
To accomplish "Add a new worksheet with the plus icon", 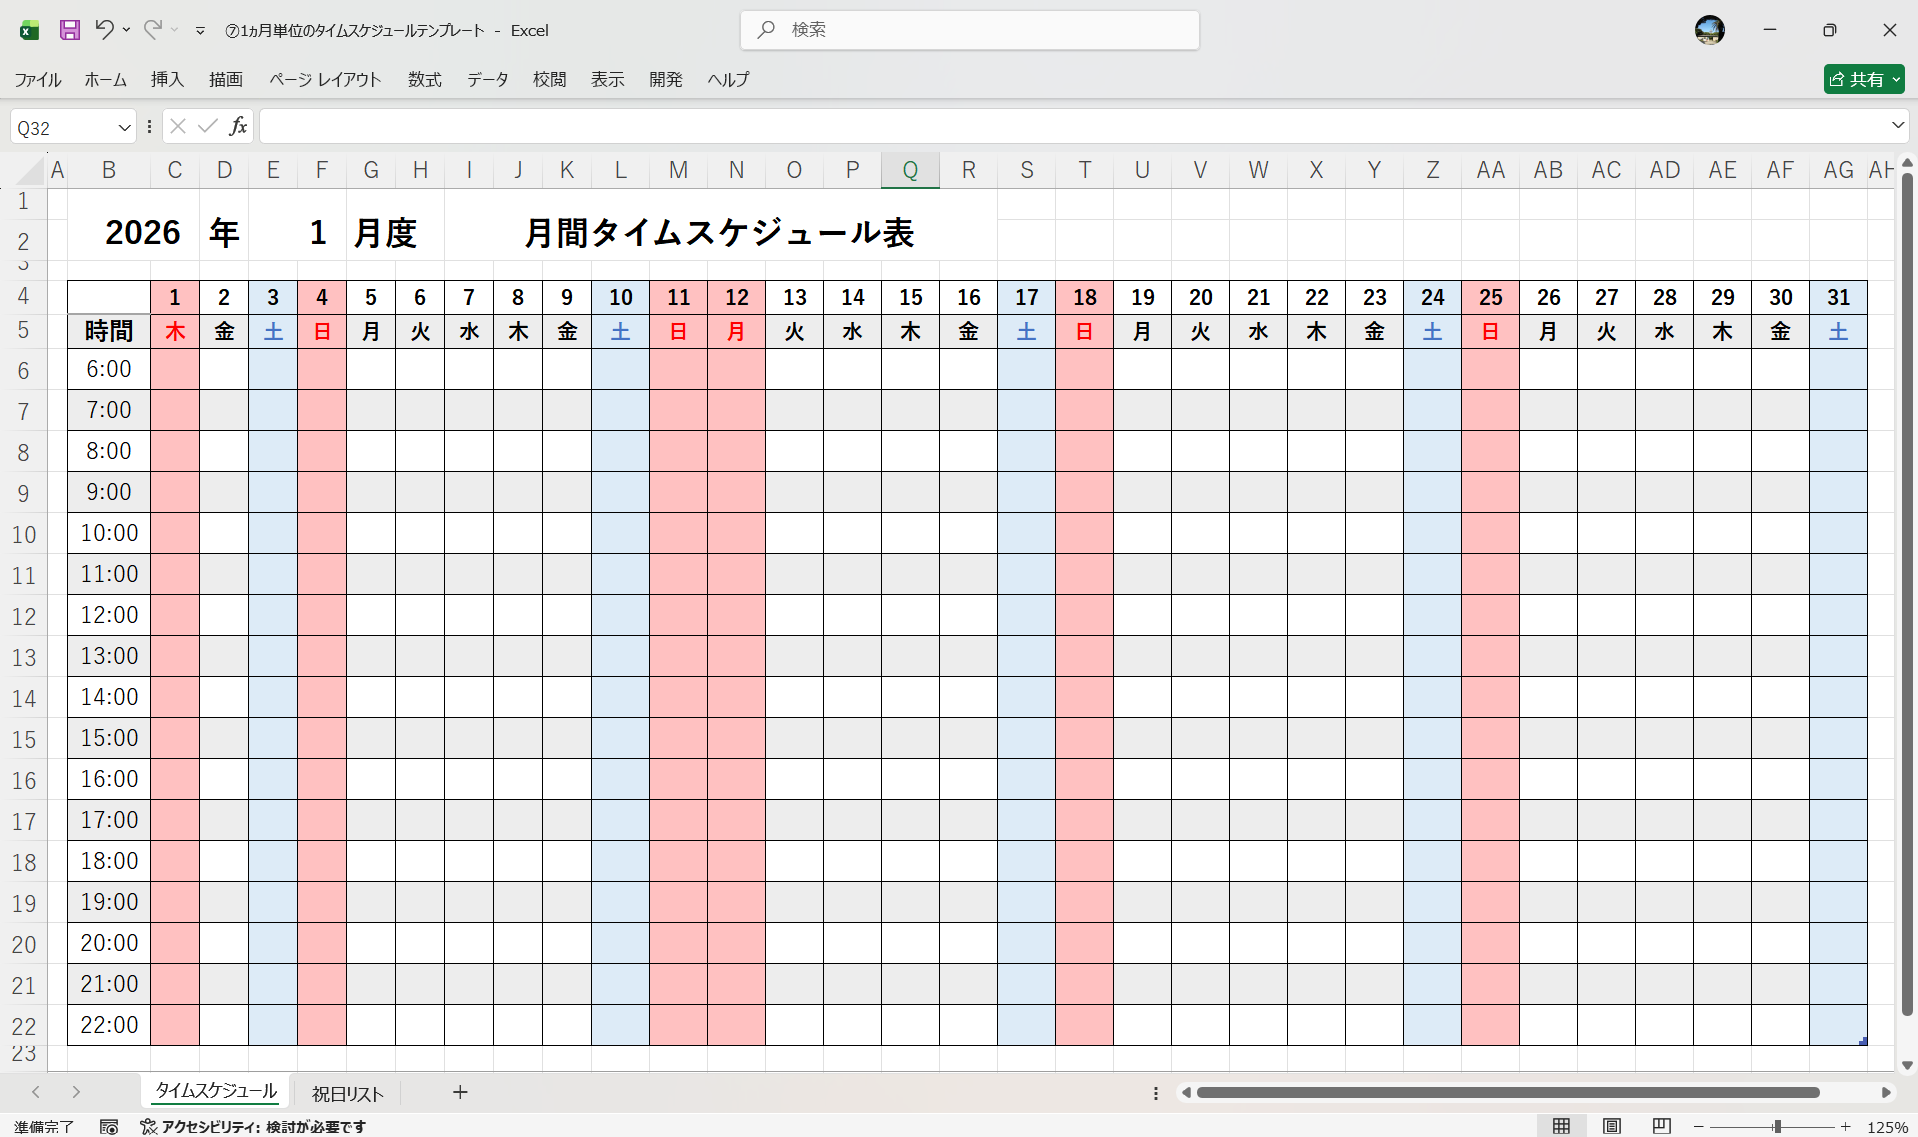I will (x=459, y=1093).
